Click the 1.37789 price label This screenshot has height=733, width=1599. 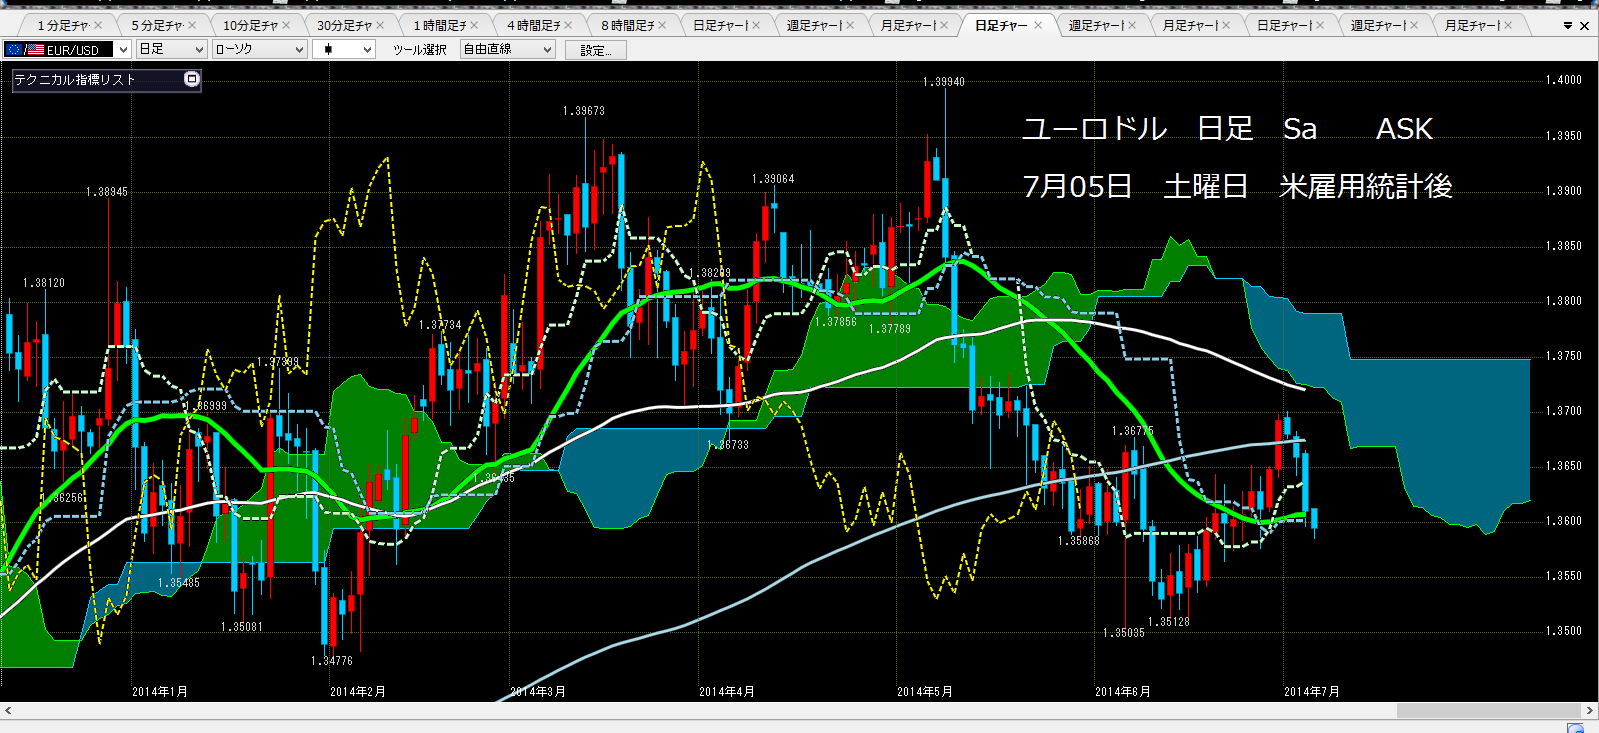(890, 328)
